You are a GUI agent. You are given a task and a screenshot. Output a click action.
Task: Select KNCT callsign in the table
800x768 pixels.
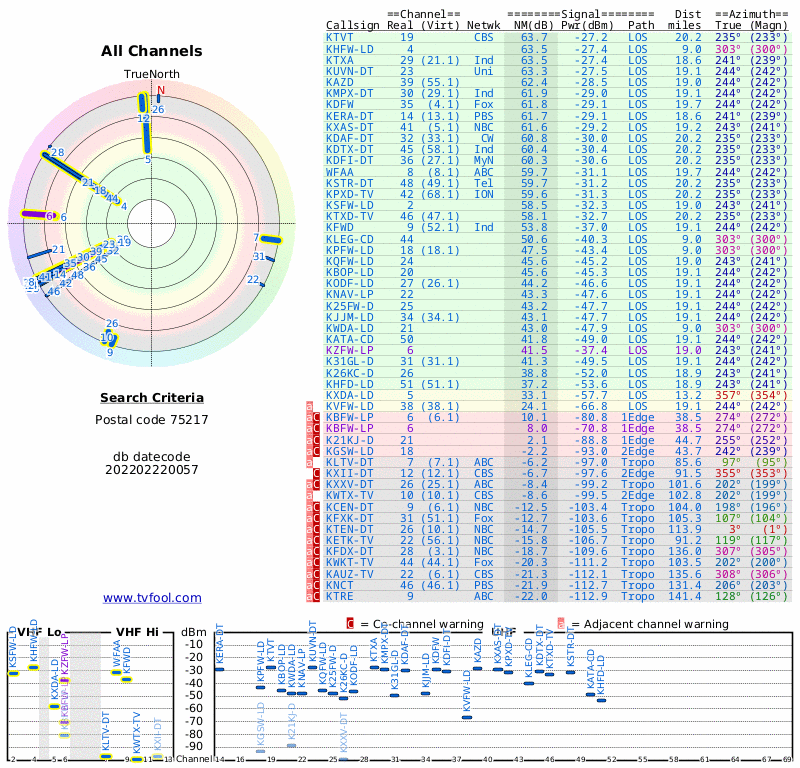point(339,585)
